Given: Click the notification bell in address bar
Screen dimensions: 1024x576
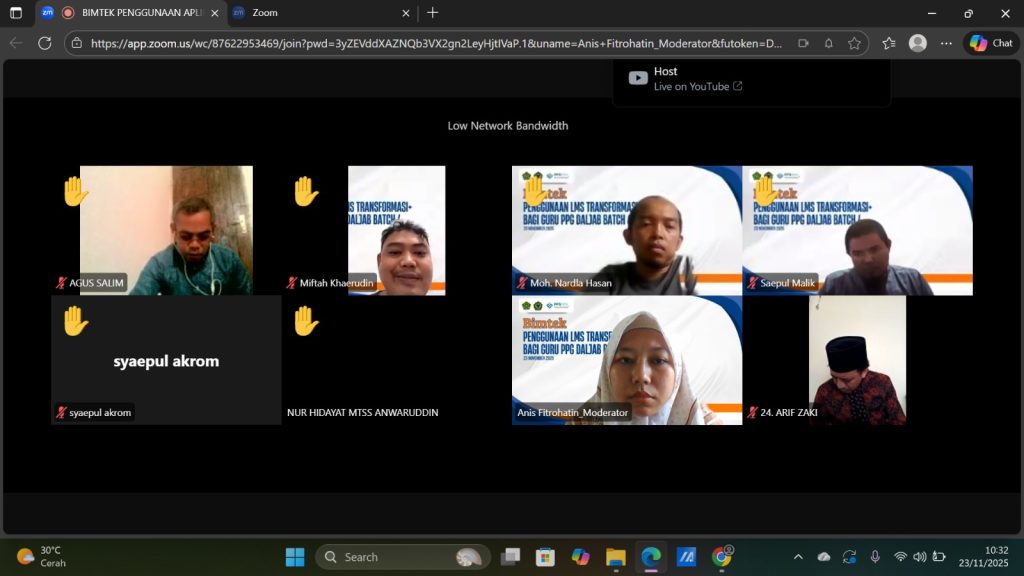Looking at the screenshot, I should tap(829, 43).
